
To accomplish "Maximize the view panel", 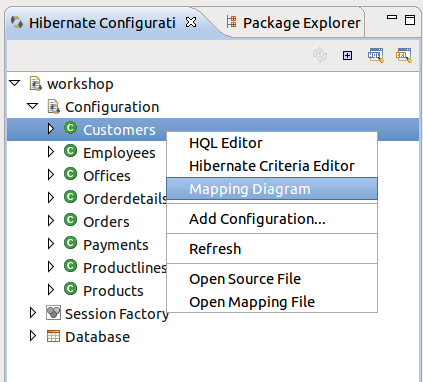I will (410, 20).
